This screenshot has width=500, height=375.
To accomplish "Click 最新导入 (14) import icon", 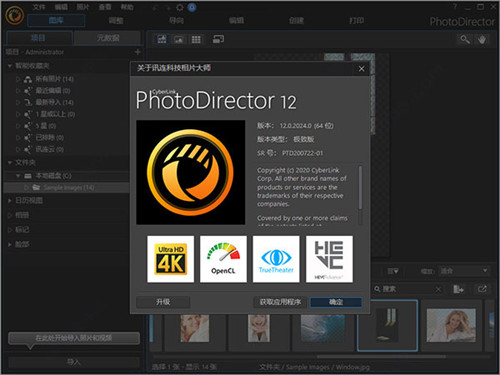I will tap(28, 102).
